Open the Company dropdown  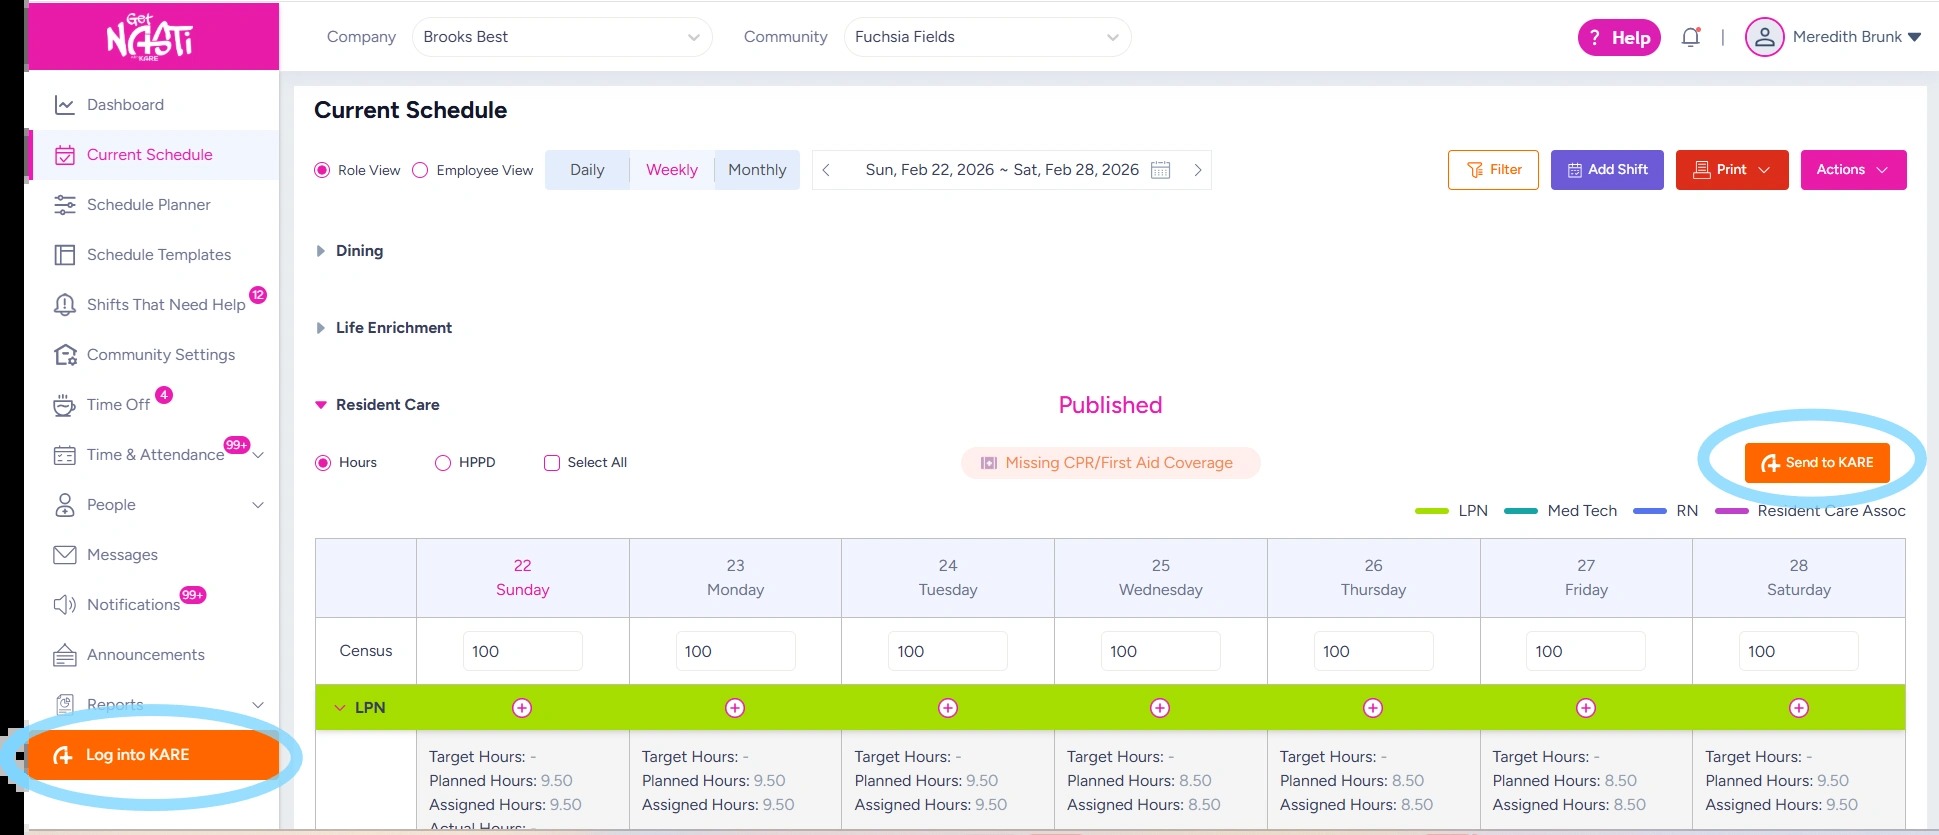click(561, 37)
